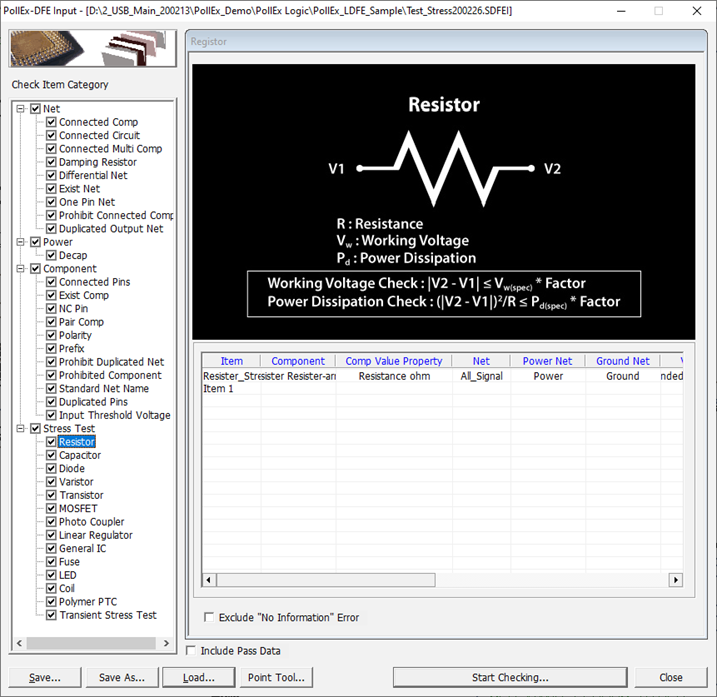Select Capacitor in Stress Test list
The height and width of the screenshot is (697, 717).
pyautogui.click(x=79, y=455)
